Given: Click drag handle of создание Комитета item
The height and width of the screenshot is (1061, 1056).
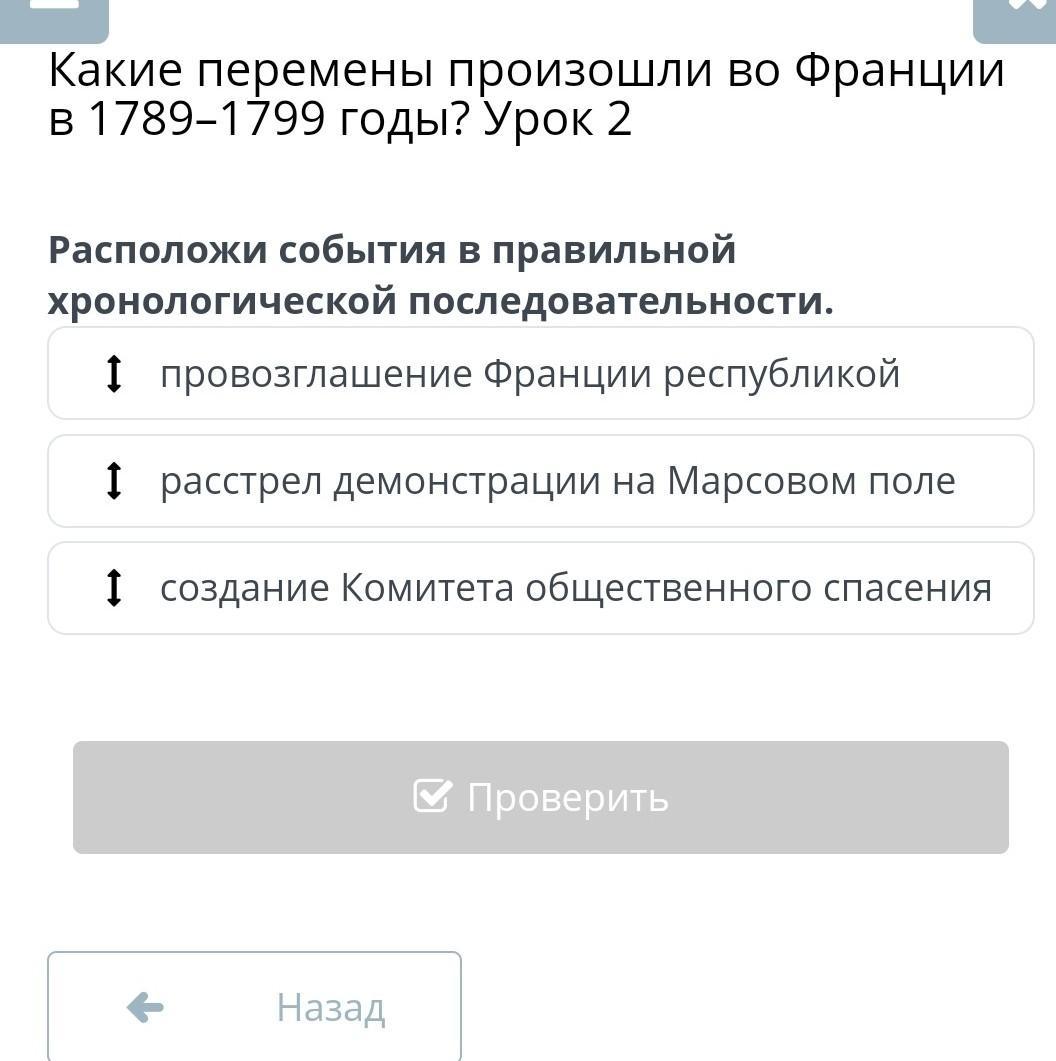Looking at the screenshot, I should pyautogui.click(x=114, y=587).
